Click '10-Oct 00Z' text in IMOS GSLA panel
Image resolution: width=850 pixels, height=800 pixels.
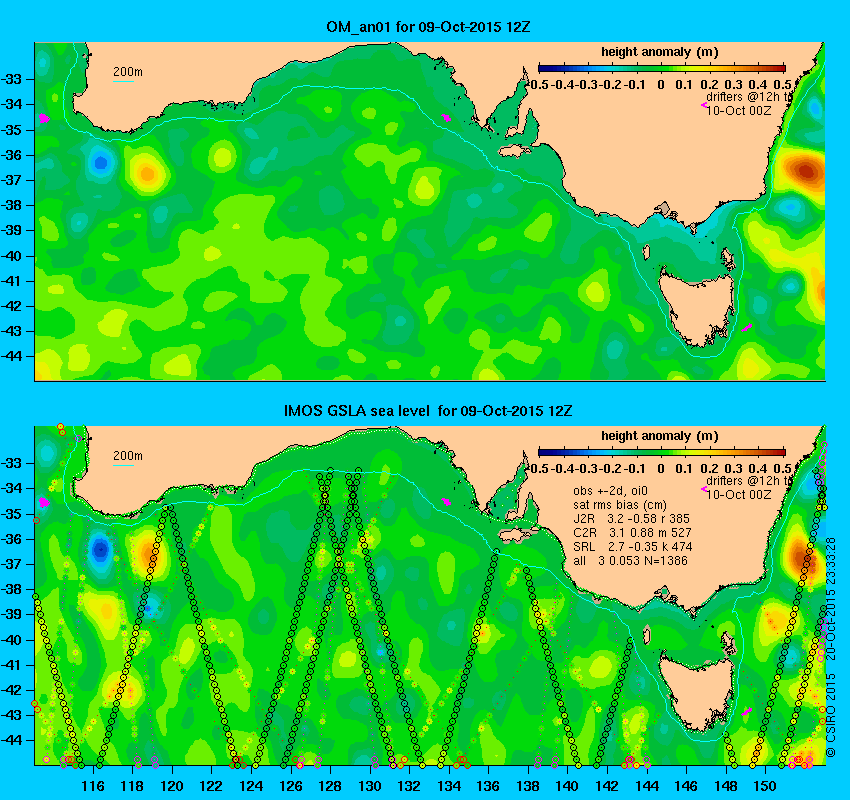[738, 495]
